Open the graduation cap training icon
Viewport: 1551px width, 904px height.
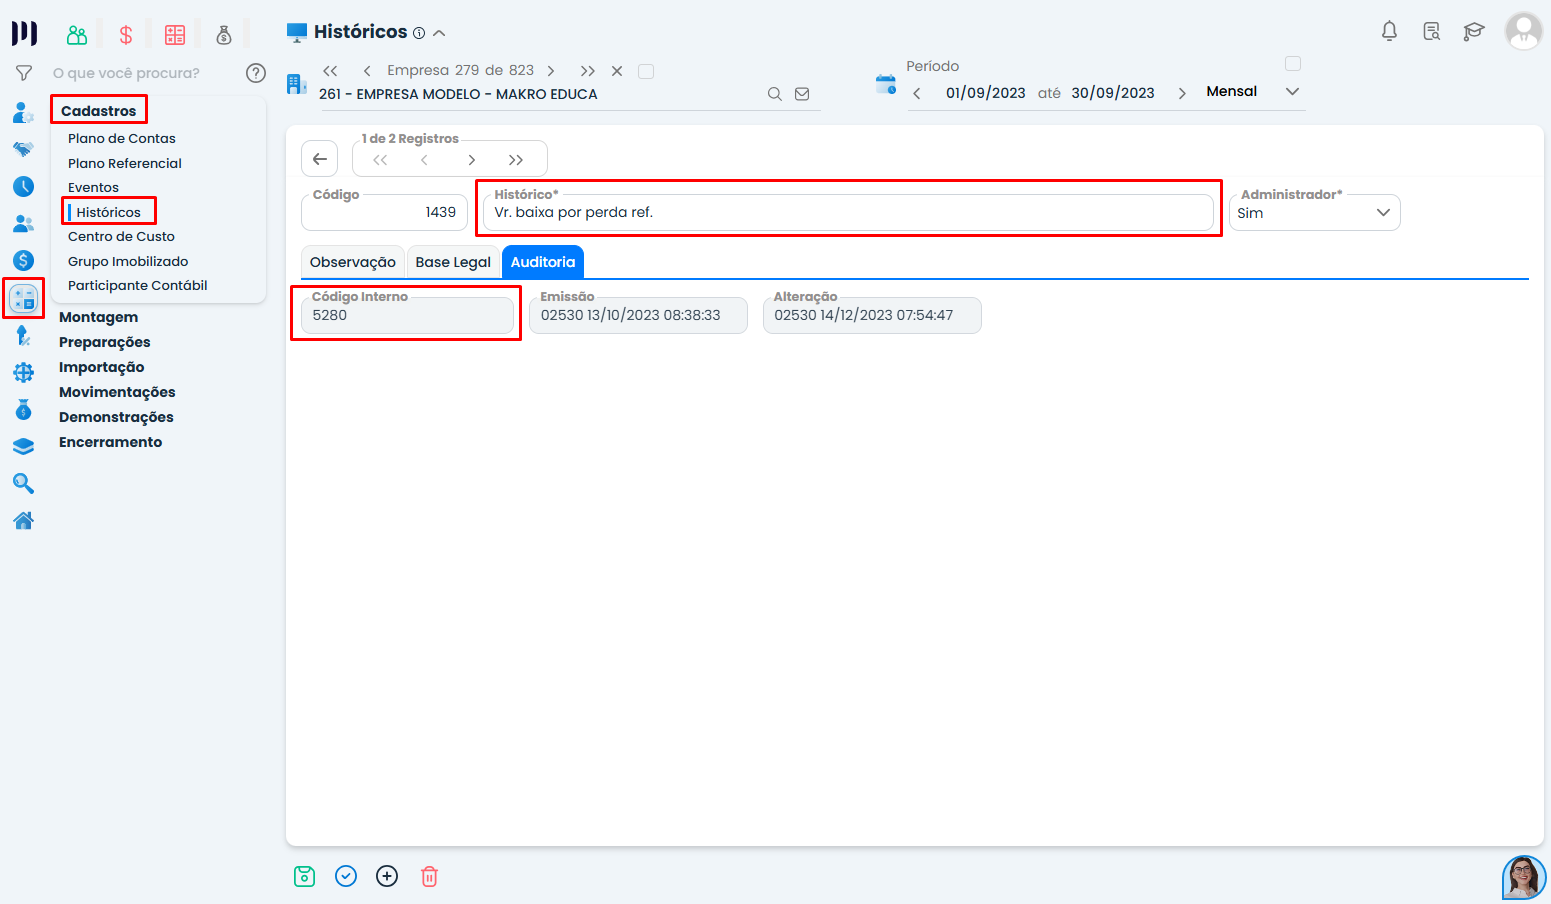click(x=1474, y=31)
